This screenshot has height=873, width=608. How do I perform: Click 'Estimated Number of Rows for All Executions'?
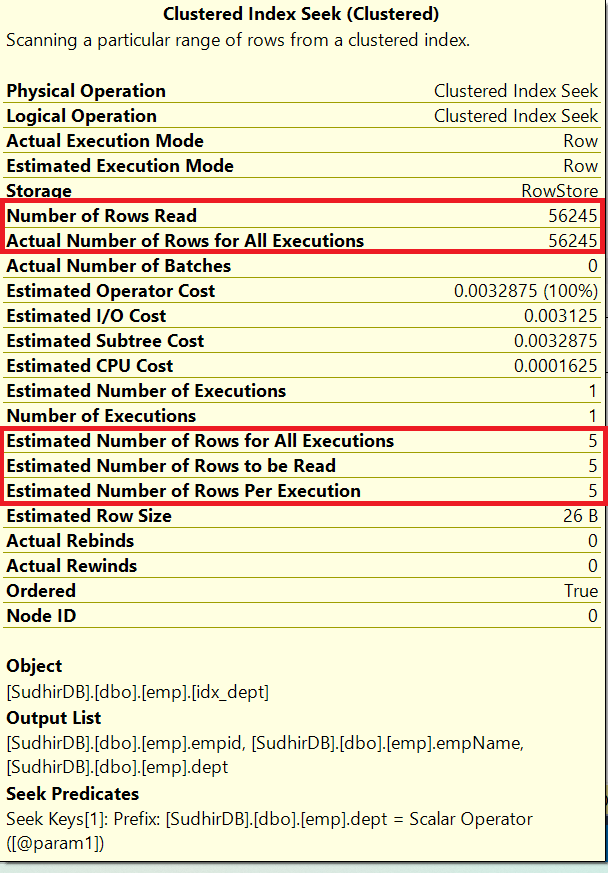click(x=200, y=441)
